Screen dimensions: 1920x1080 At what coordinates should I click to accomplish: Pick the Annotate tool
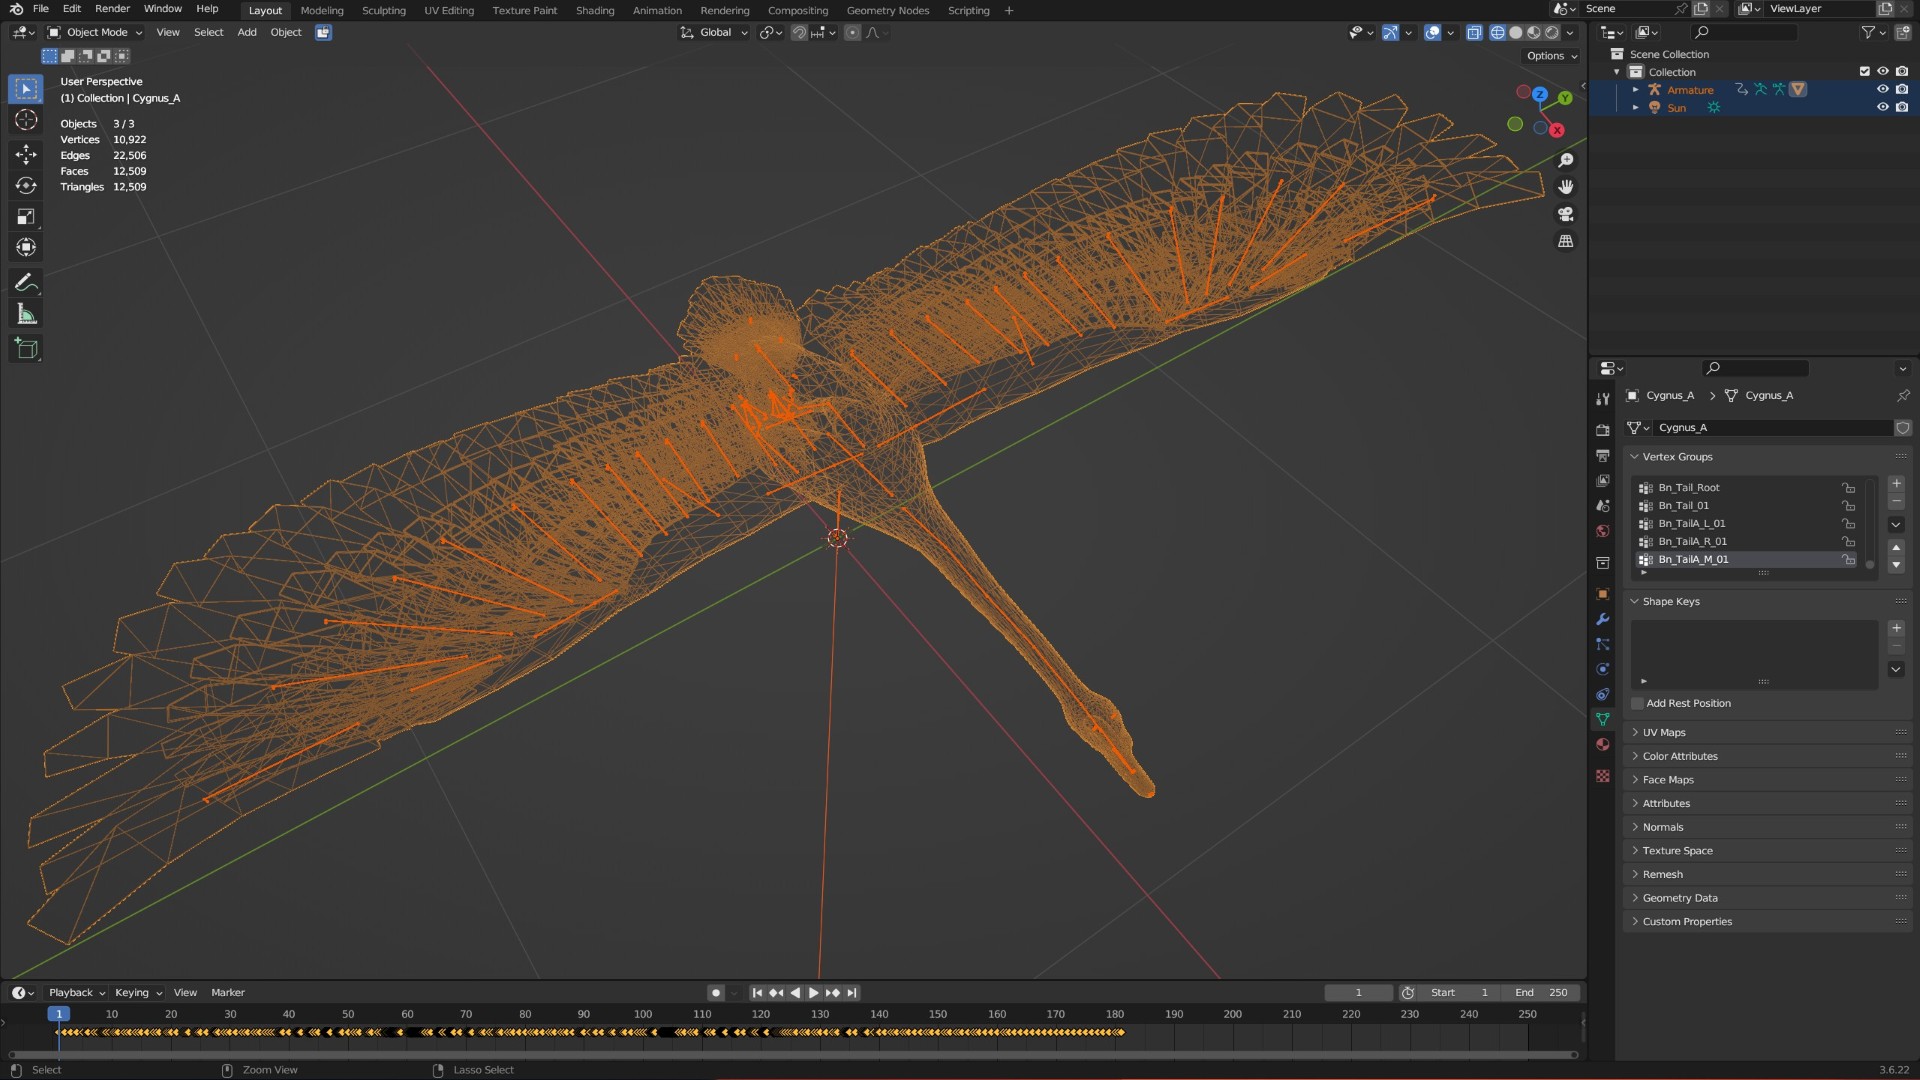click(26, 282)
